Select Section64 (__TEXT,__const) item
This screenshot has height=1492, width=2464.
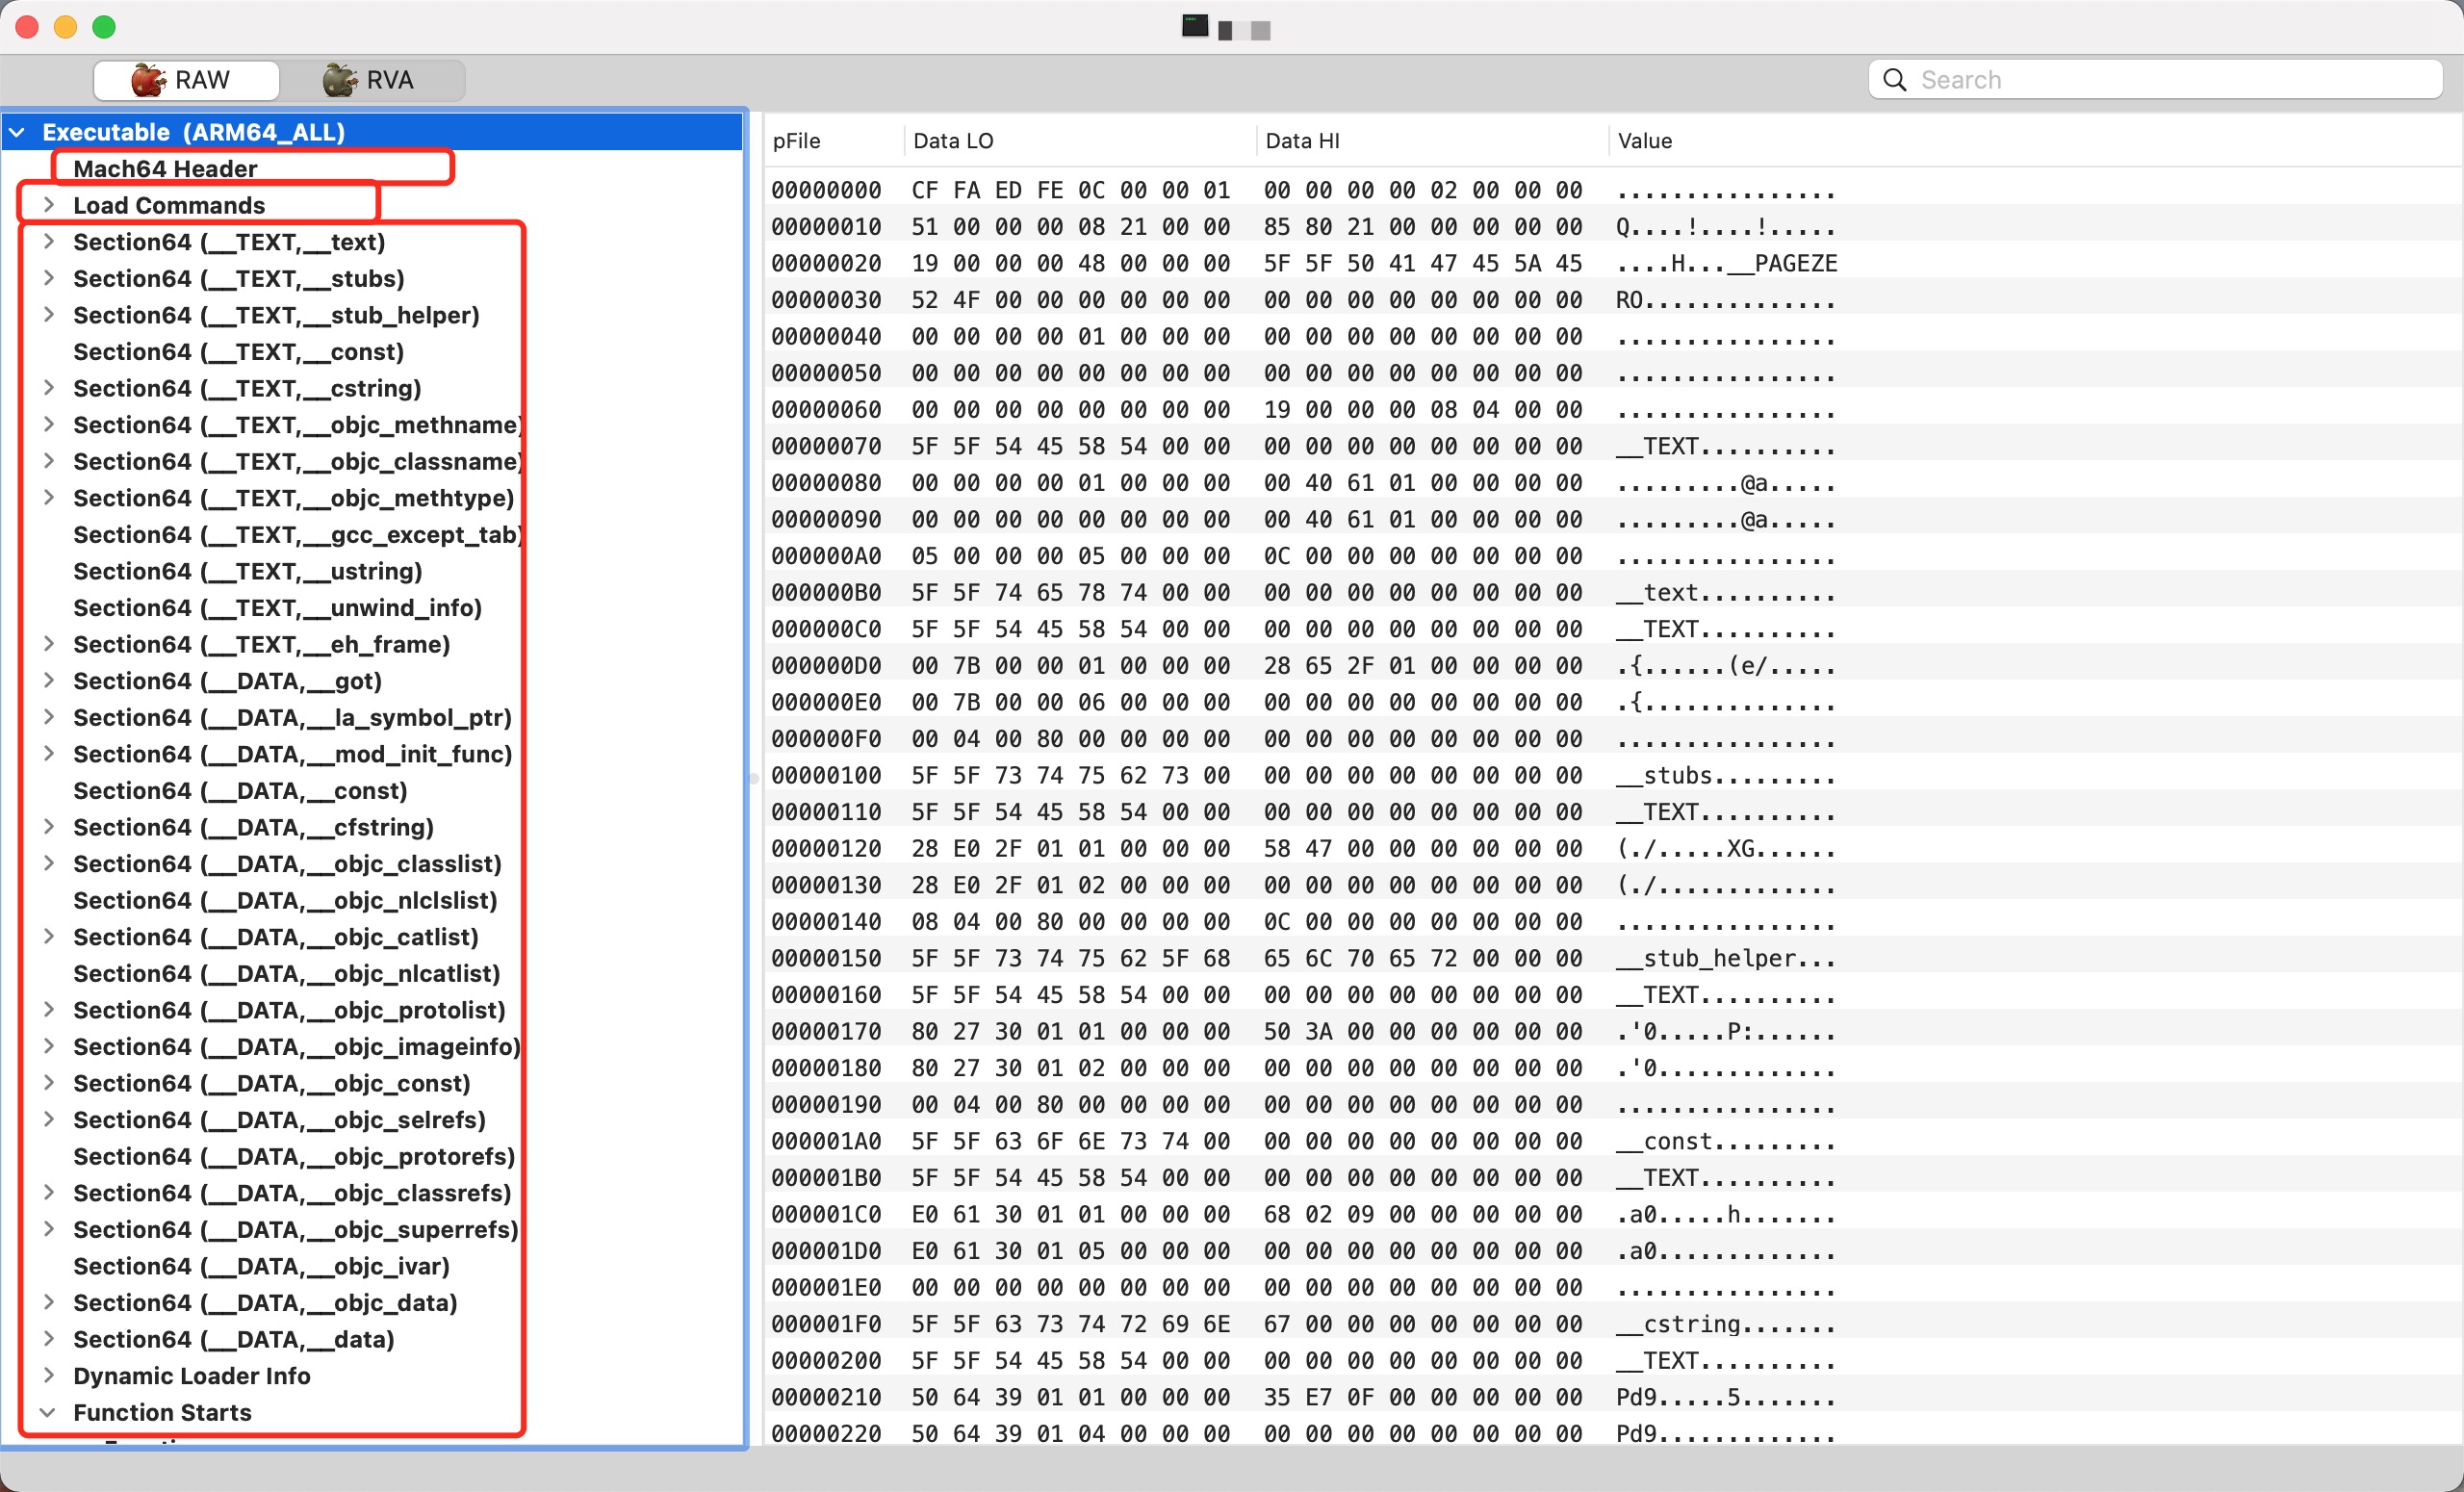[238, 351]
